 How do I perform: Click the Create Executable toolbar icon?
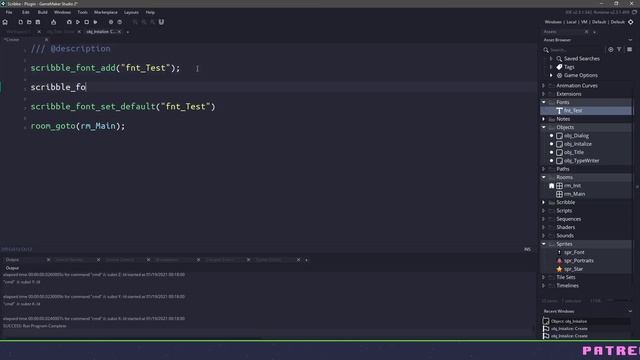[53, 22]
